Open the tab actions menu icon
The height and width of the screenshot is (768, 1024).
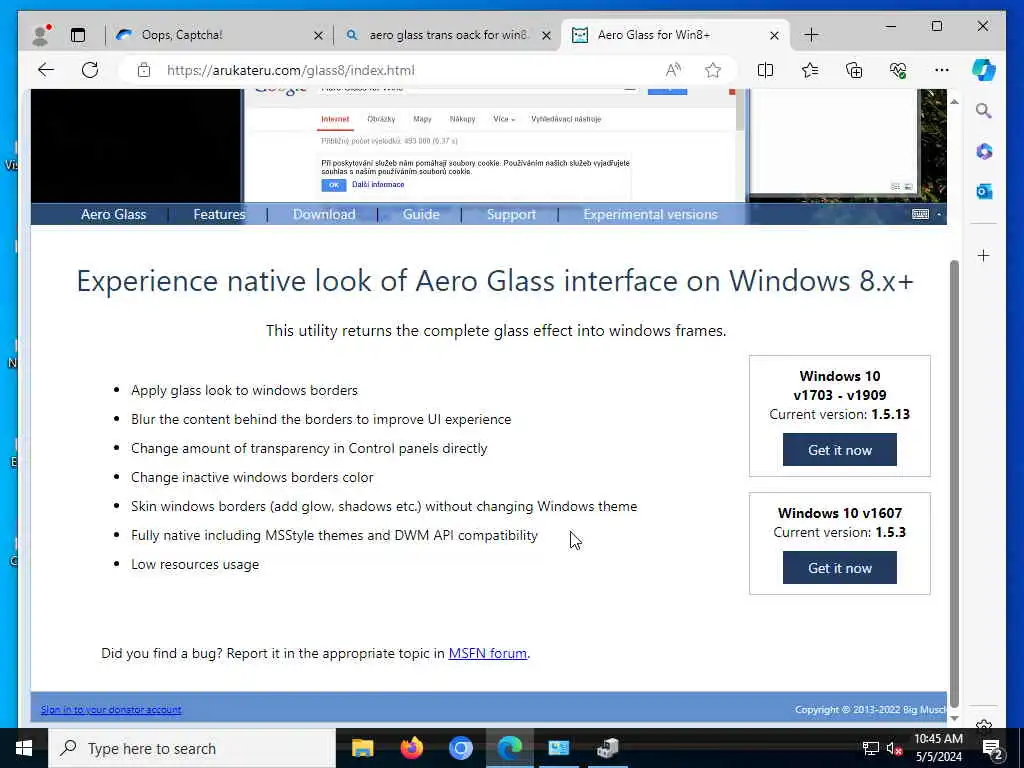78,35
